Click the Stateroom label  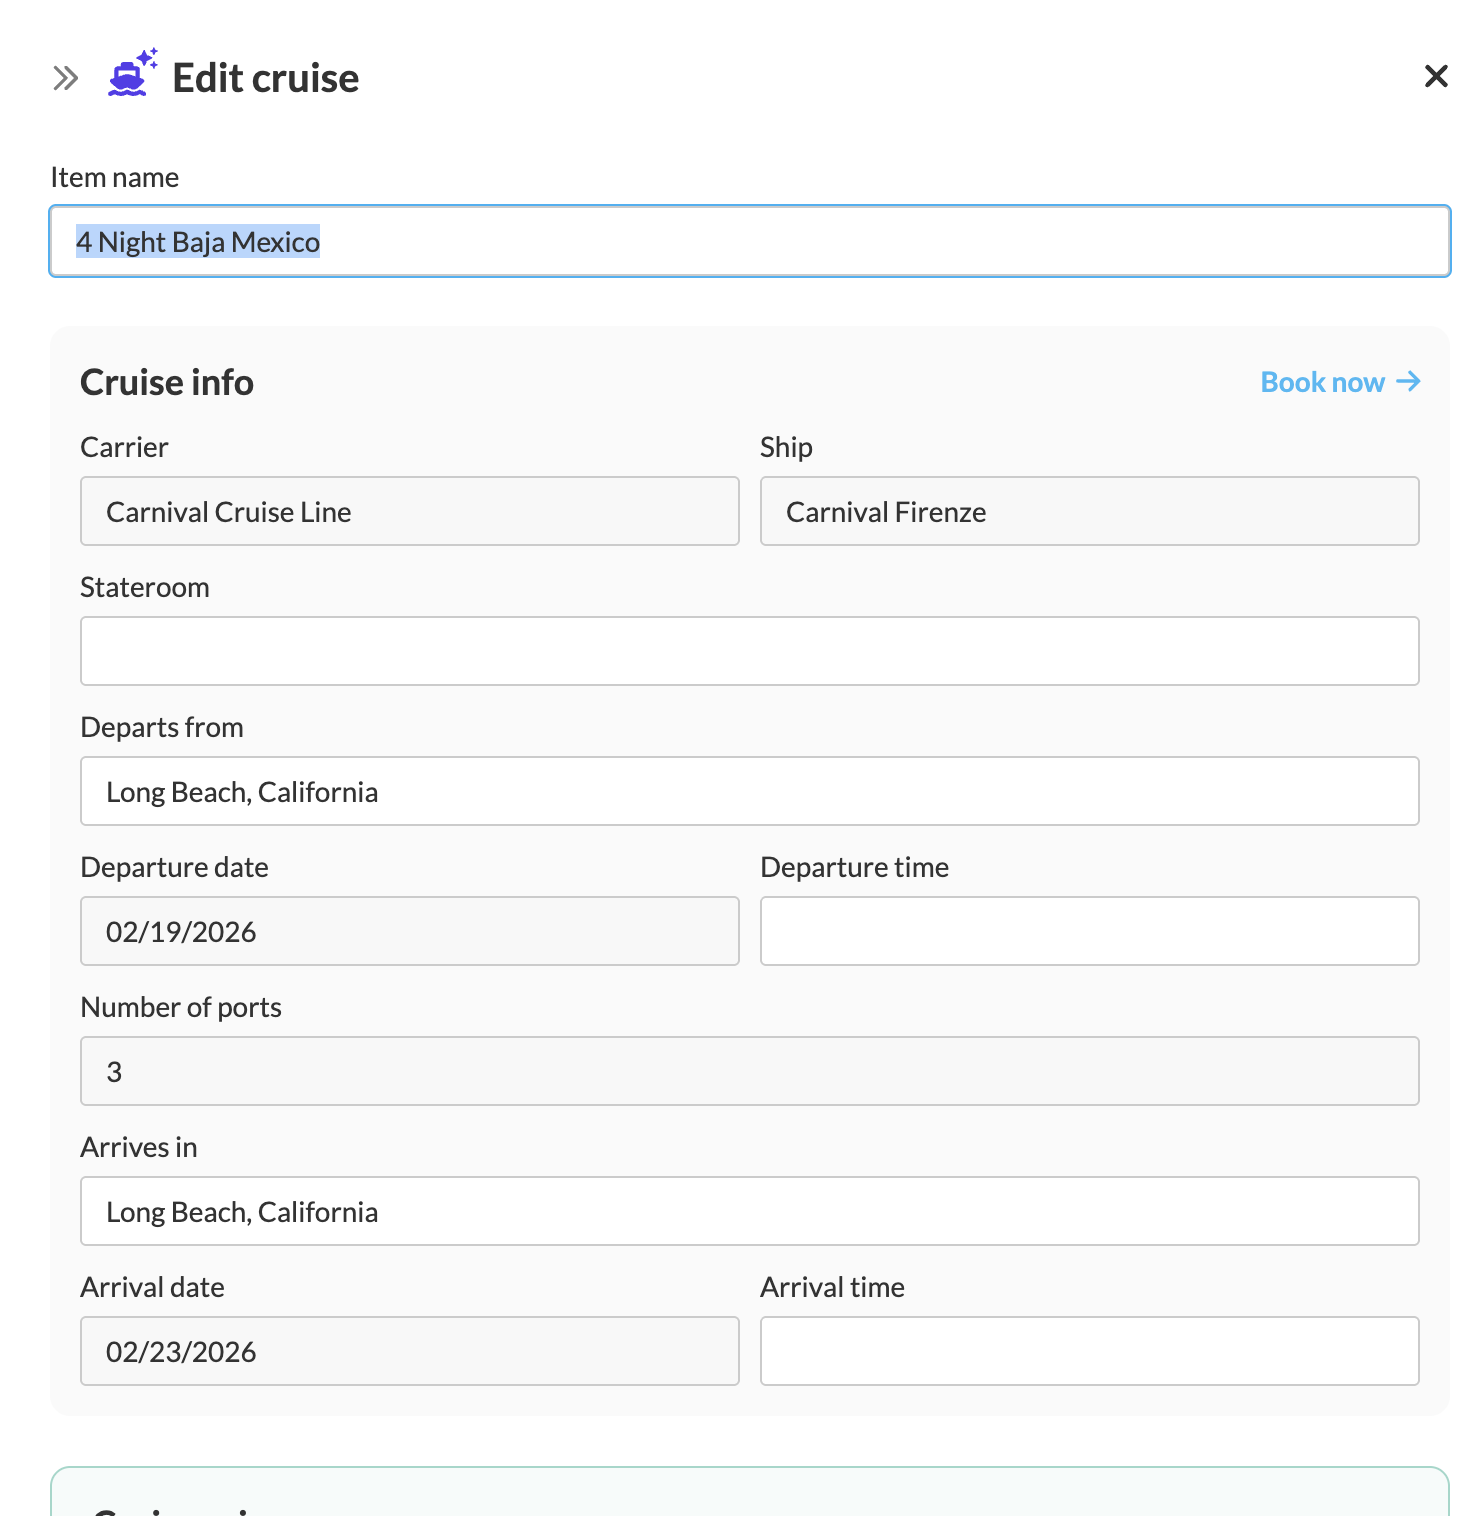pos(145,588)
